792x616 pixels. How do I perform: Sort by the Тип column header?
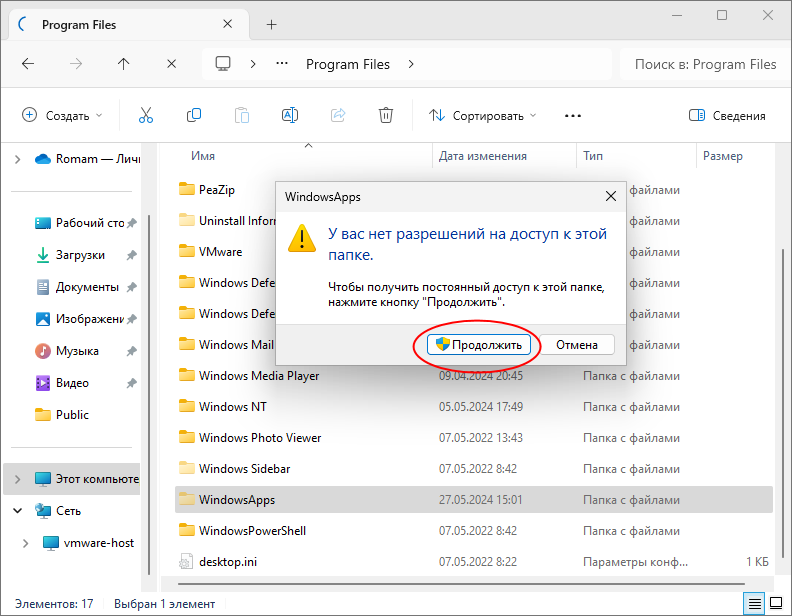point(593,156)
